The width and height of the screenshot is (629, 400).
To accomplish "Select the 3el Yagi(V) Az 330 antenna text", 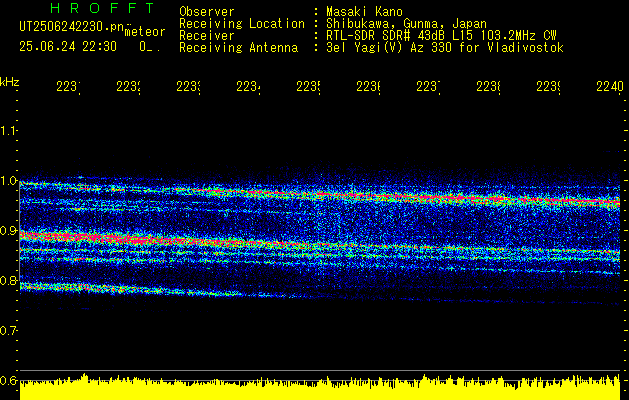I will [x=445, y=48].
